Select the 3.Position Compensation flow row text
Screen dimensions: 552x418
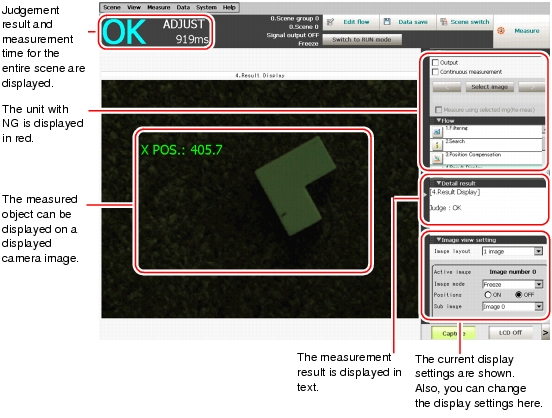pos(473,155)
